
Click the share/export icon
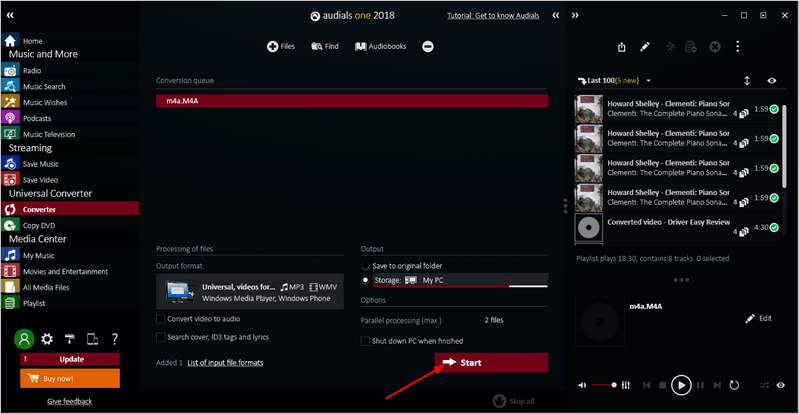tap(621, 47)
